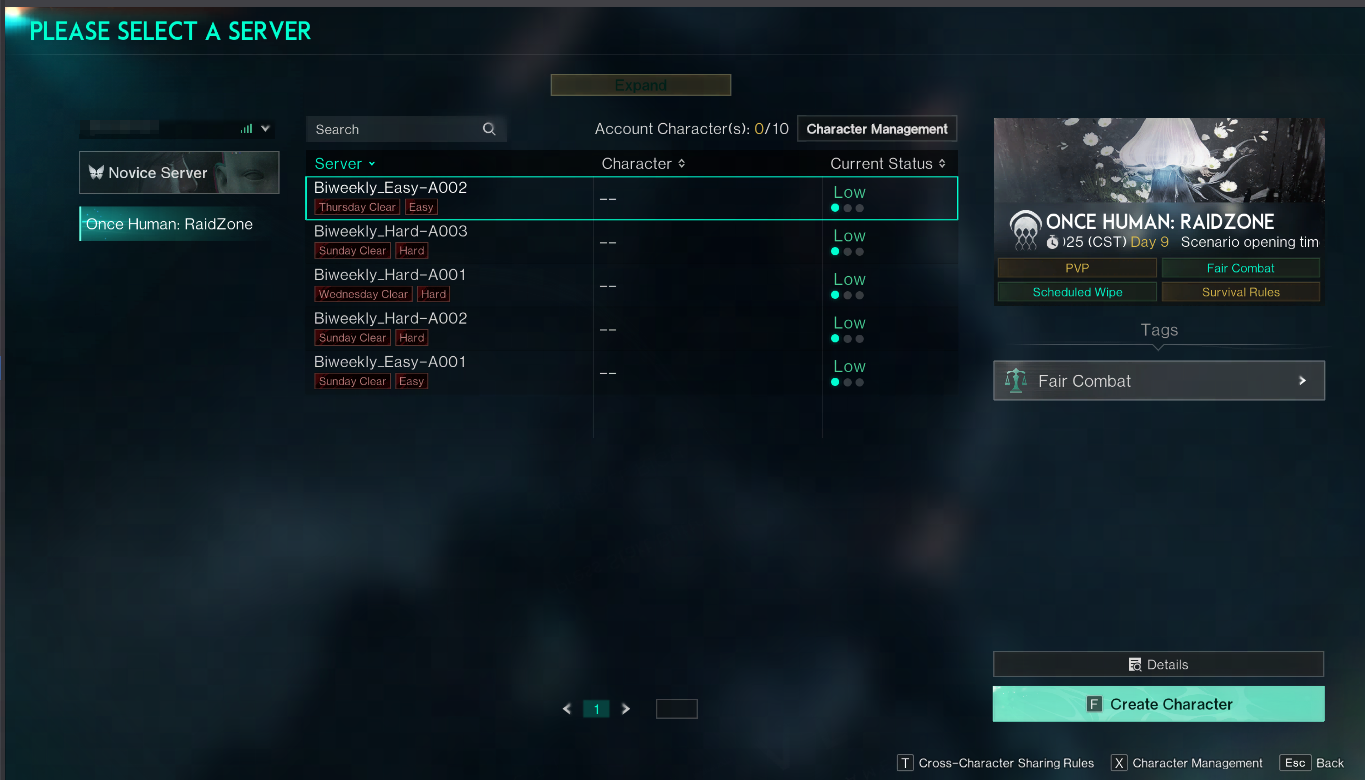Click the search magnifier icon
This screenshot has height=780, width=1365.
tap(489, 129)
